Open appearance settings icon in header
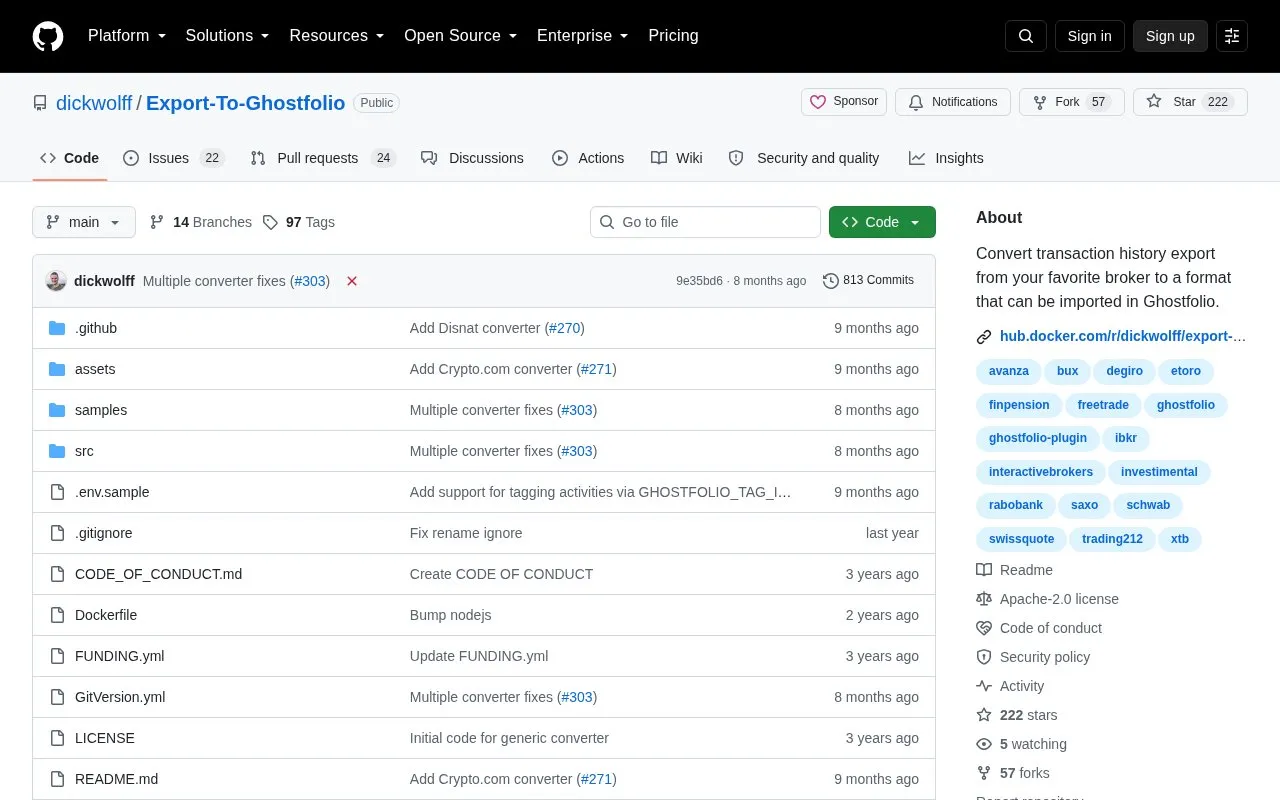1280x800 pixels. [1232, 36]
